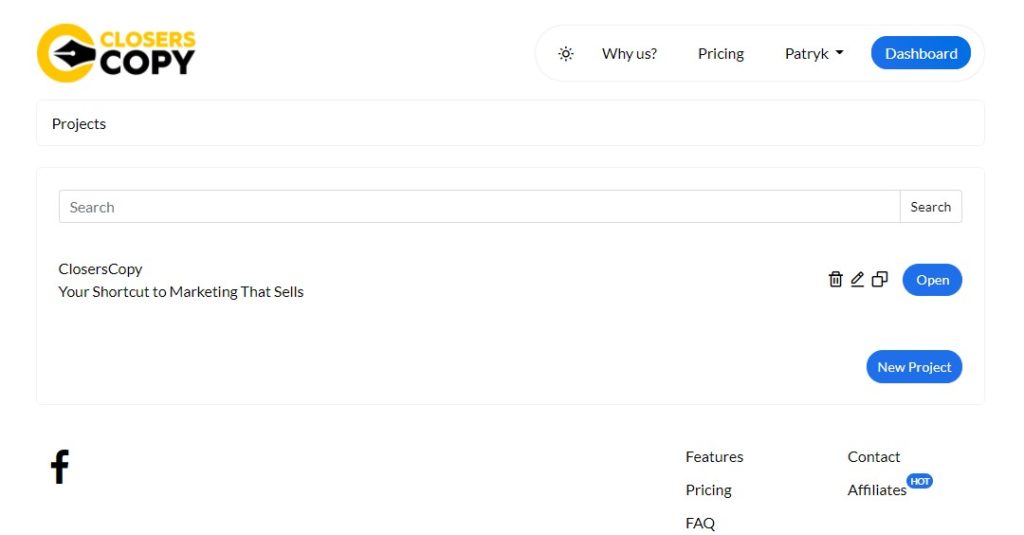This screenshot has height=535, width=1024.
Task: Create a New Project
Action: point(914,367)
